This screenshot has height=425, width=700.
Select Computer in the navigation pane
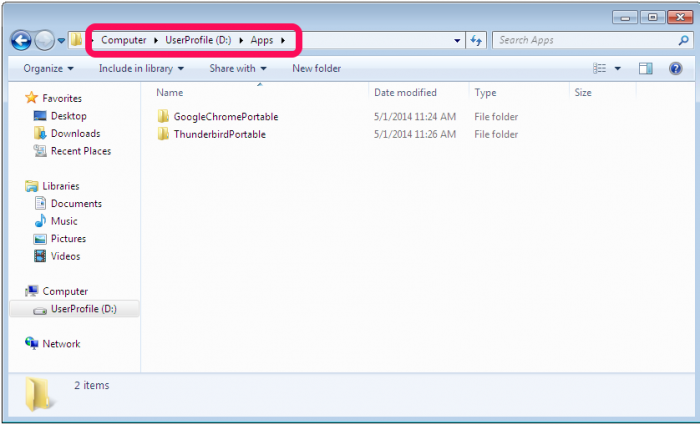[x=65, y=292]
